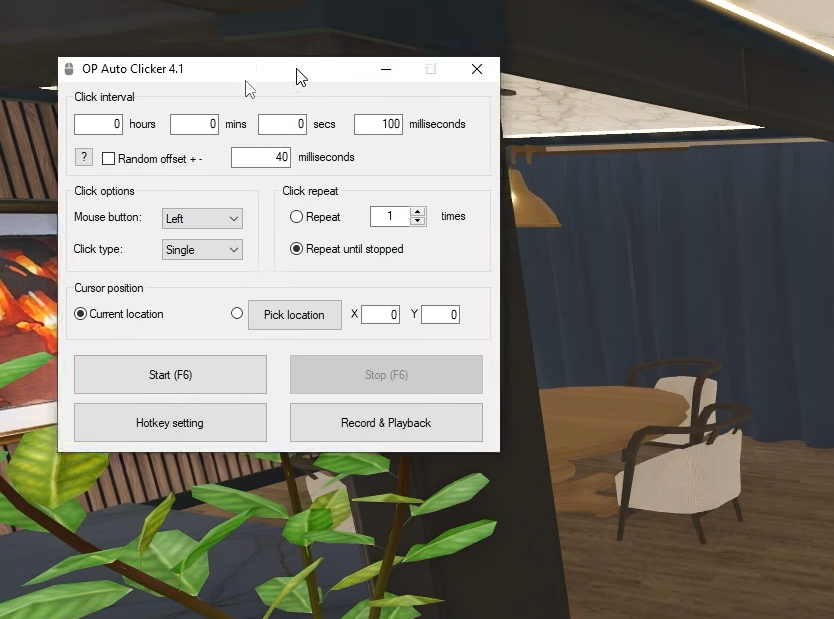Click the Start (F6) button
Viewport: 834px width, 619px height.
170,375
